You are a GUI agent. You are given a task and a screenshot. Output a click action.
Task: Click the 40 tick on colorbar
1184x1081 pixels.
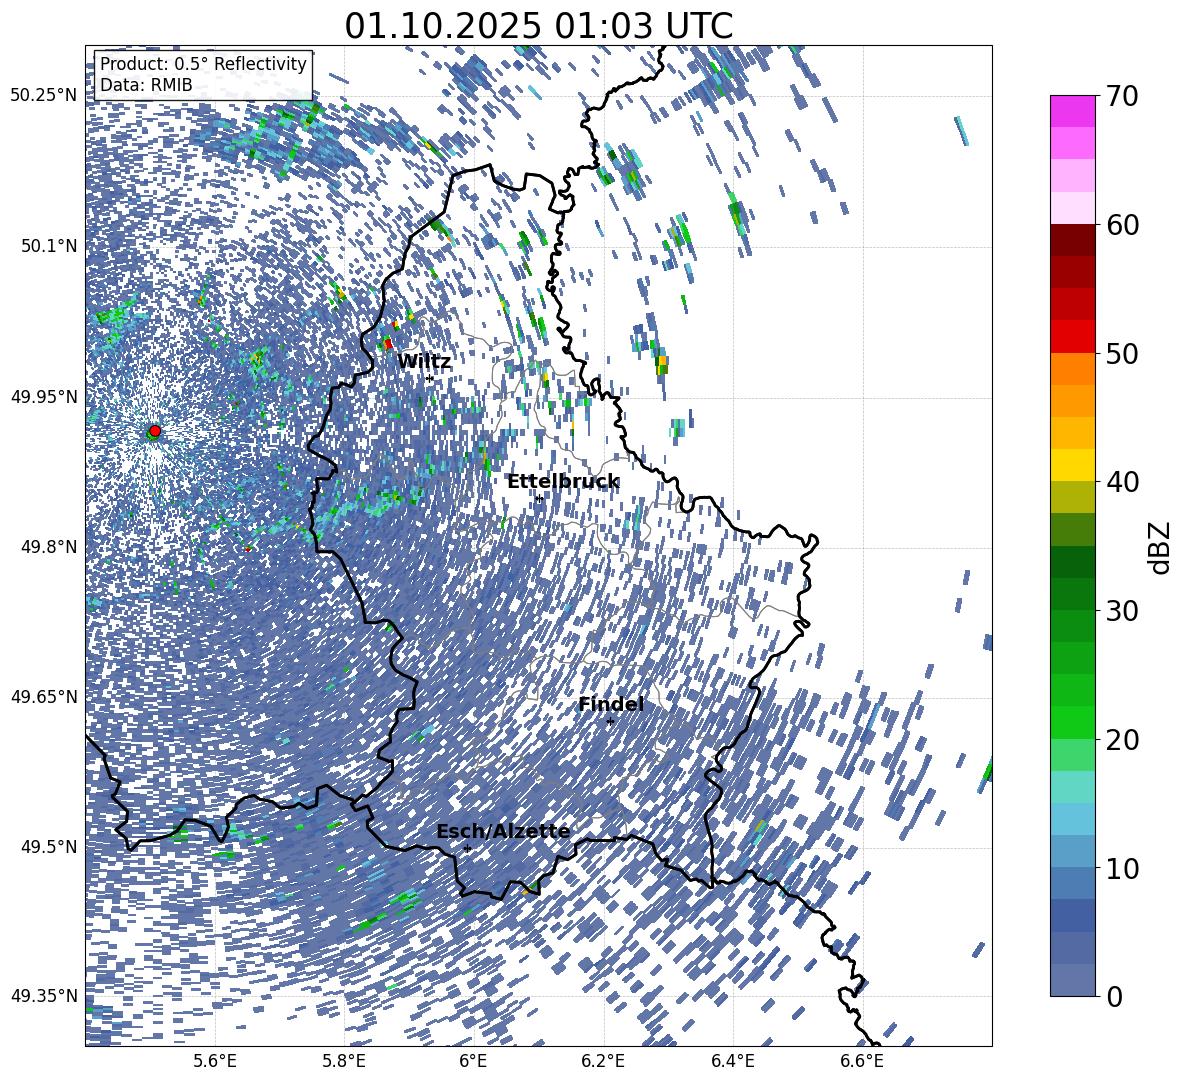coord(1121,482)
